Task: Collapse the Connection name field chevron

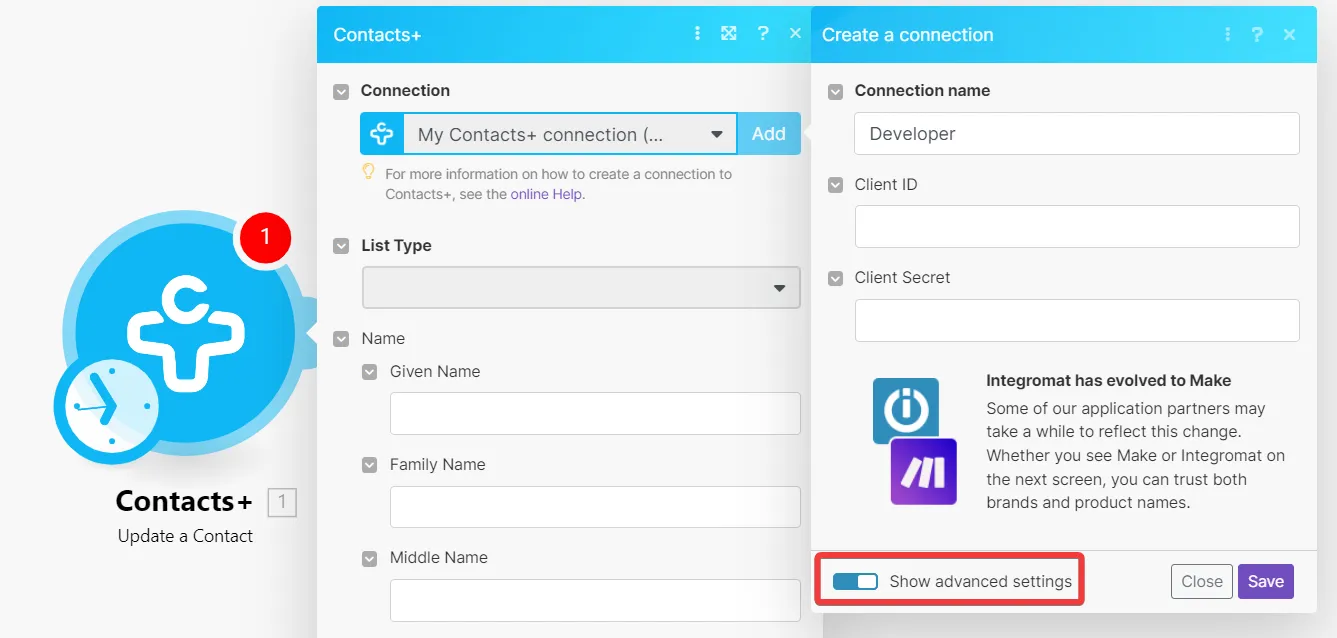Action: 836,91
